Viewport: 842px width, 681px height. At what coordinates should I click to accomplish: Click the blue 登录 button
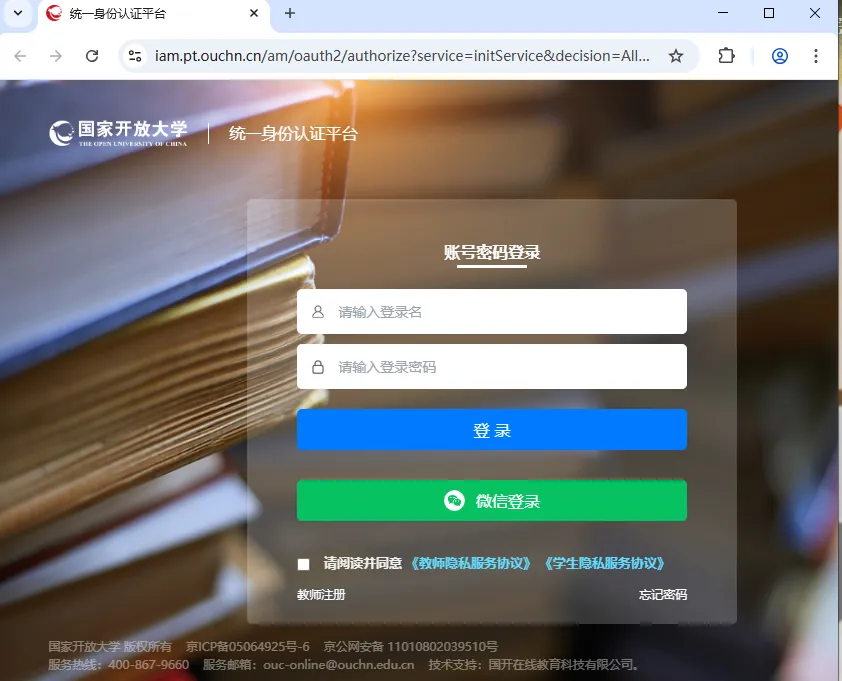point(492,430)
